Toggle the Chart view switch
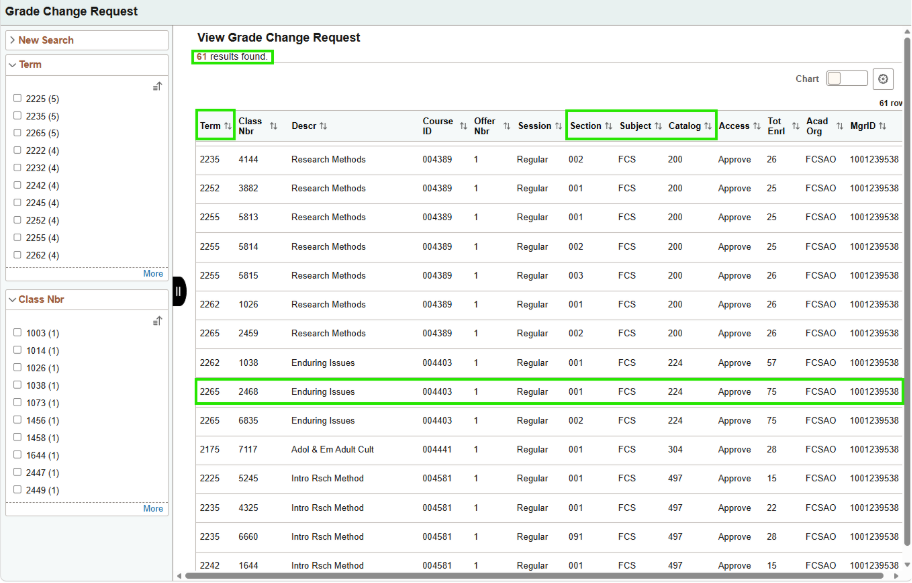The height and width of the screenshot is (583, 912). [846, 79]
